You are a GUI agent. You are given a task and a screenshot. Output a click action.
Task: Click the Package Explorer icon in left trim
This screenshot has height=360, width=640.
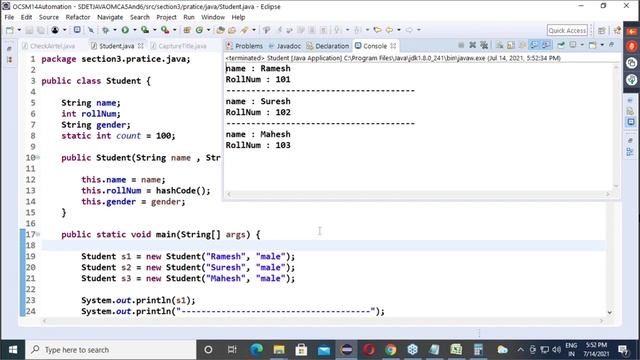pos(9,60)
